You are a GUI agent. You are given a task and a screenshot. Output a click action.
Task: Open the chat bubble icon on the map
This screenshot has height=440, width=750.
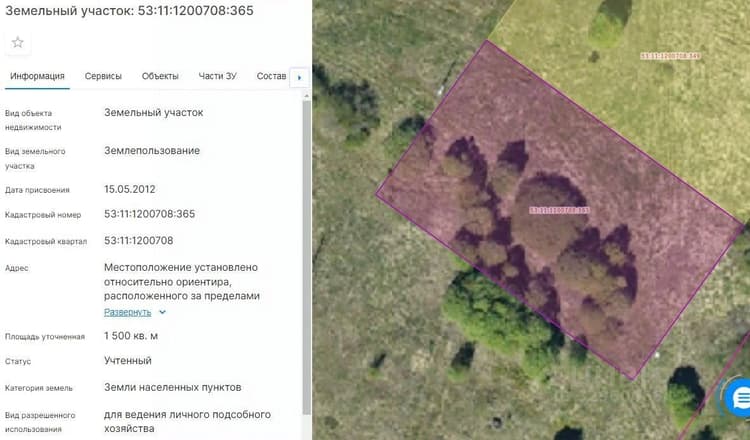coord(739,397)
